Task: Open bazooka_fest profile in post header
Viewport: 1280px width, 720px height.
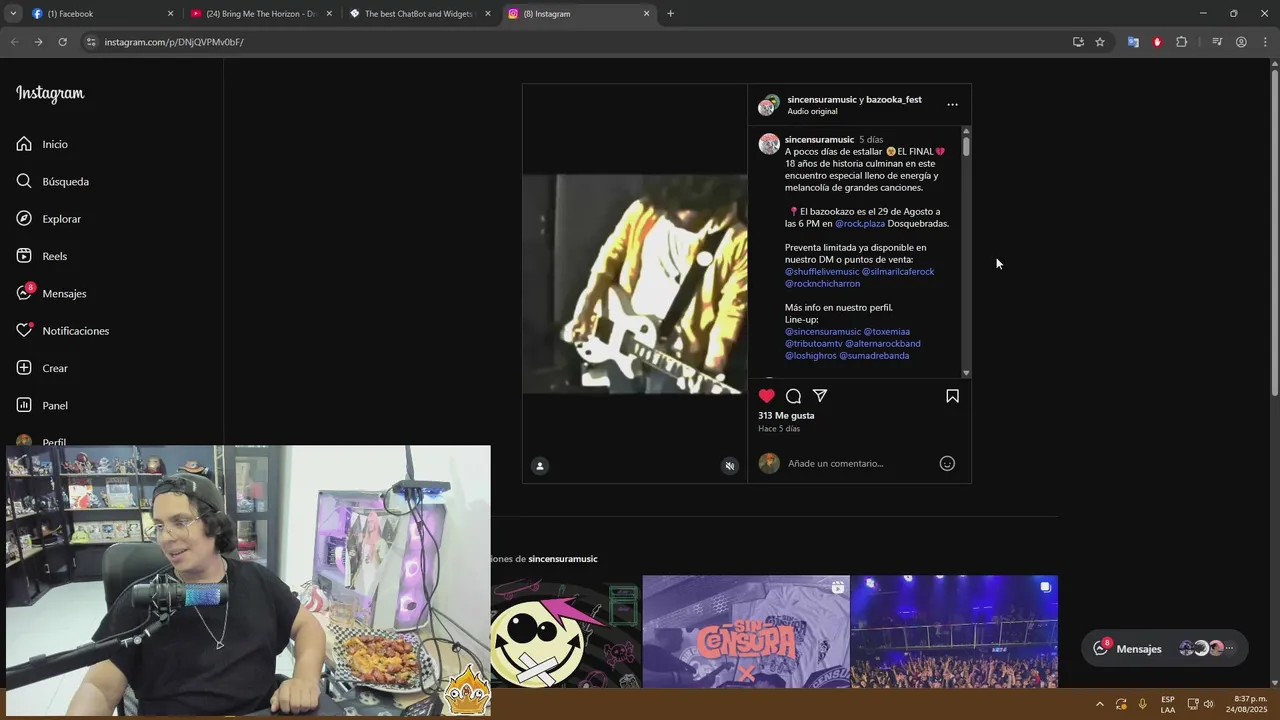Action: point(894,100)
